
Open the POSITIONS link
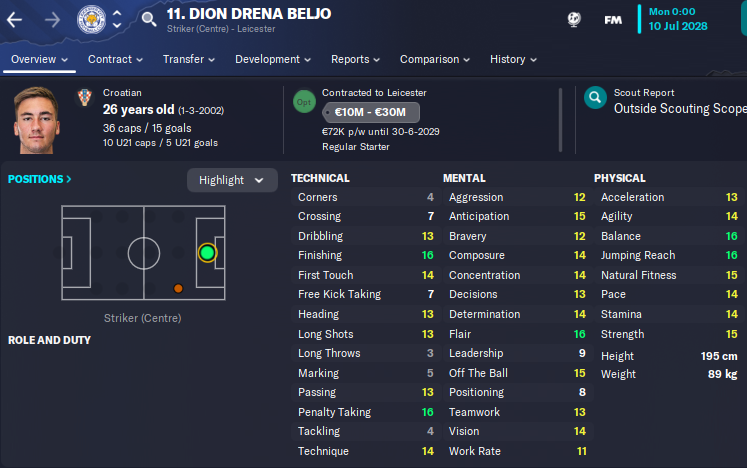pos(40,179)
